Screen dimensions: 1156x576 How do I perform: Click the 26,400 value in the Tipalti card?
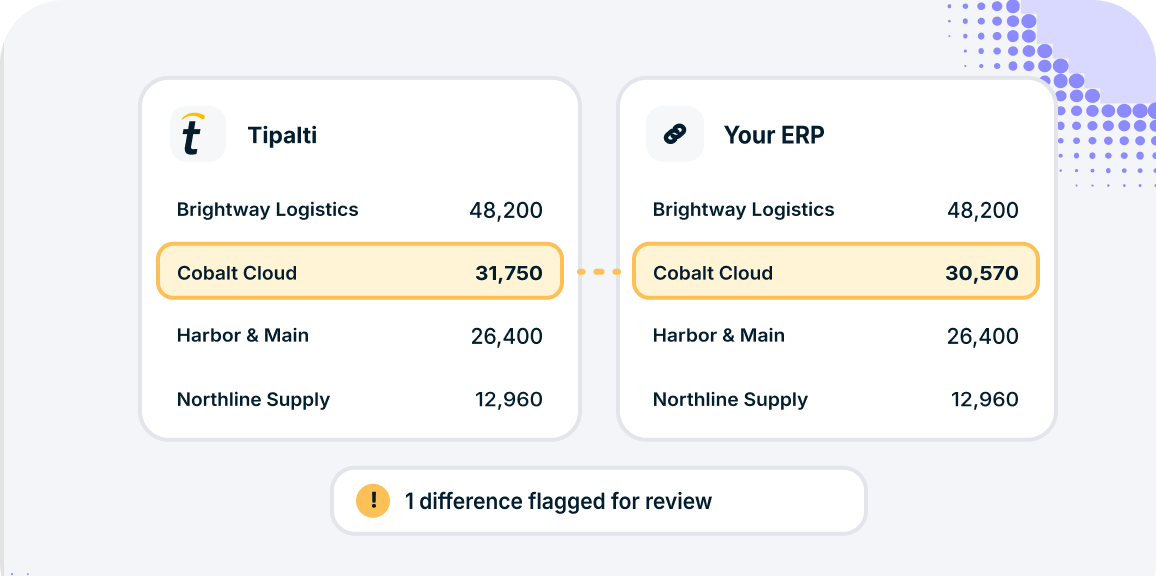(506, 337)
